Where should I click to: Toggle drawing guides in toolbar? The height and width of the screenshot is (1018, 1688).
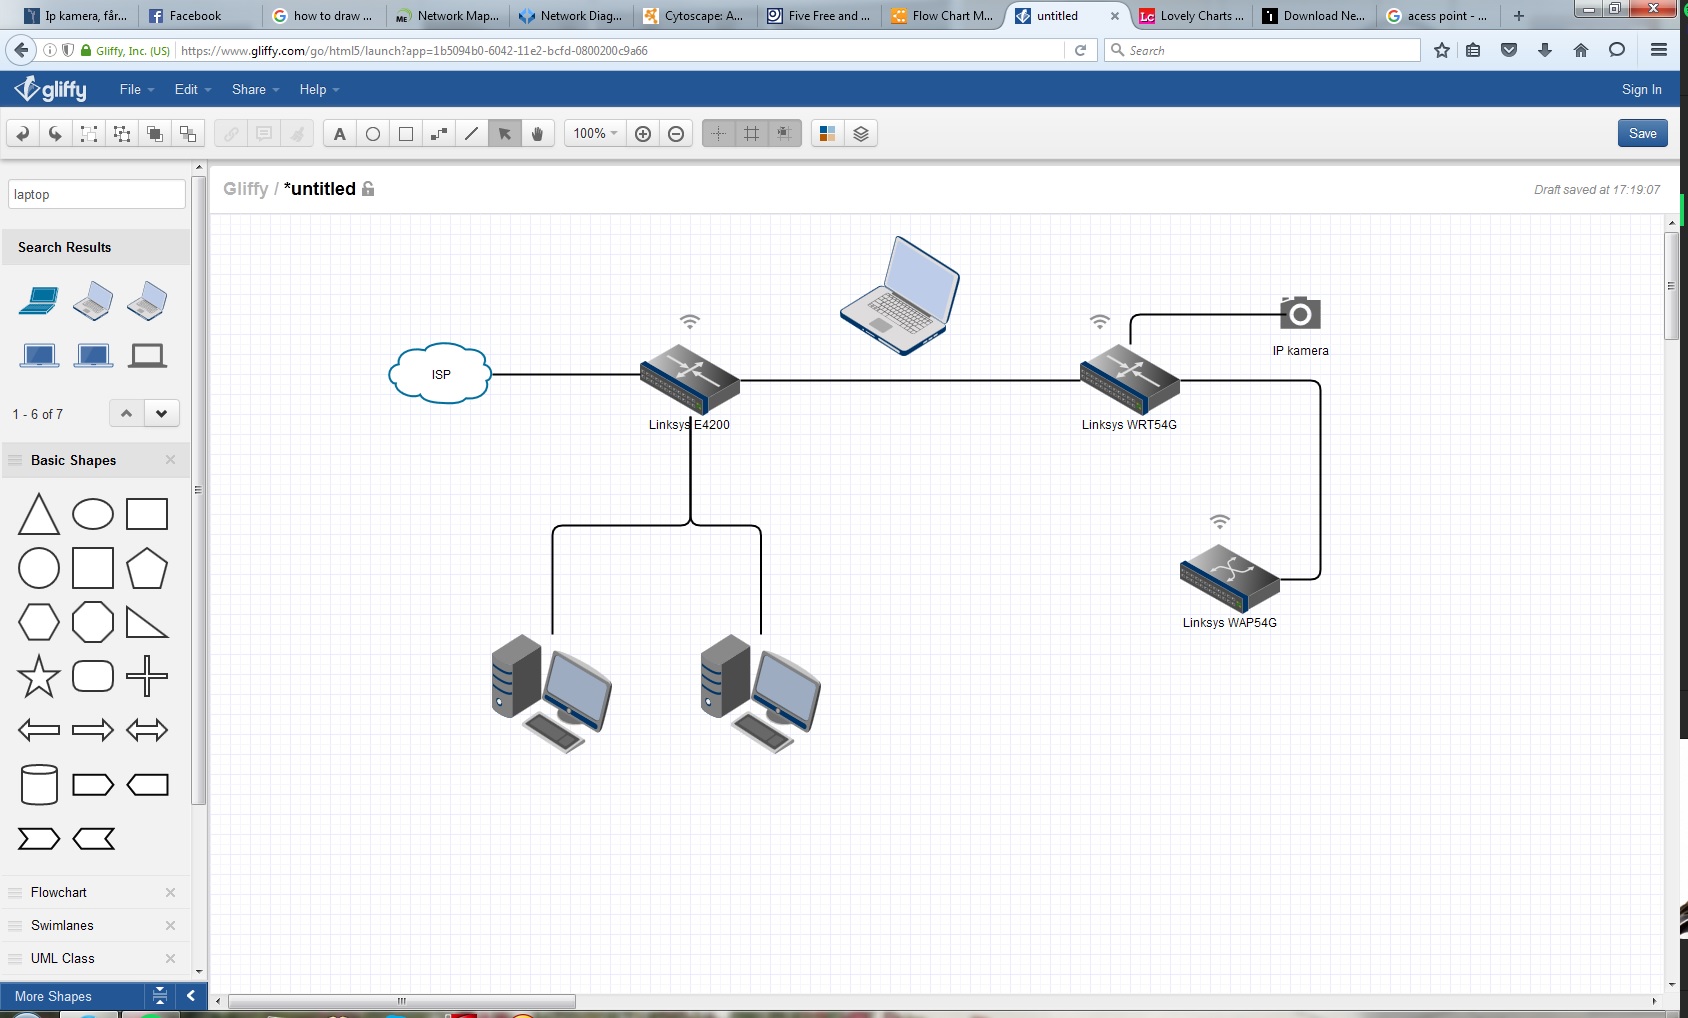pos(718,133)
